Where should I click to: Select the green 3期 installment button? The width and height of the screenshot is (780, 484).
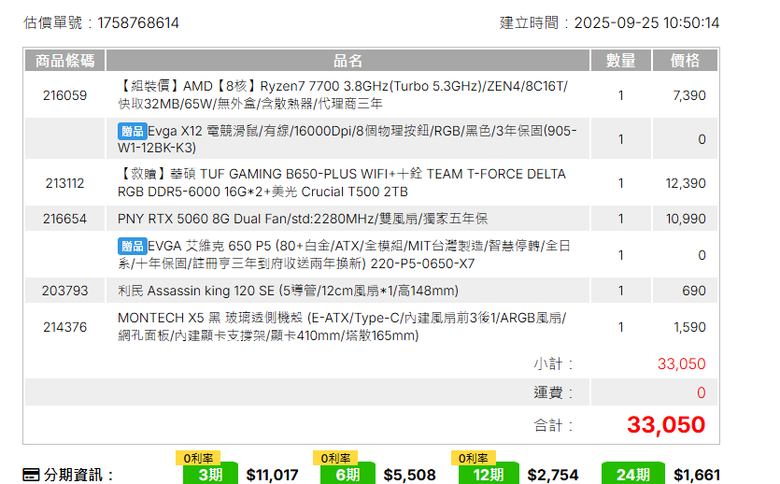210,475
